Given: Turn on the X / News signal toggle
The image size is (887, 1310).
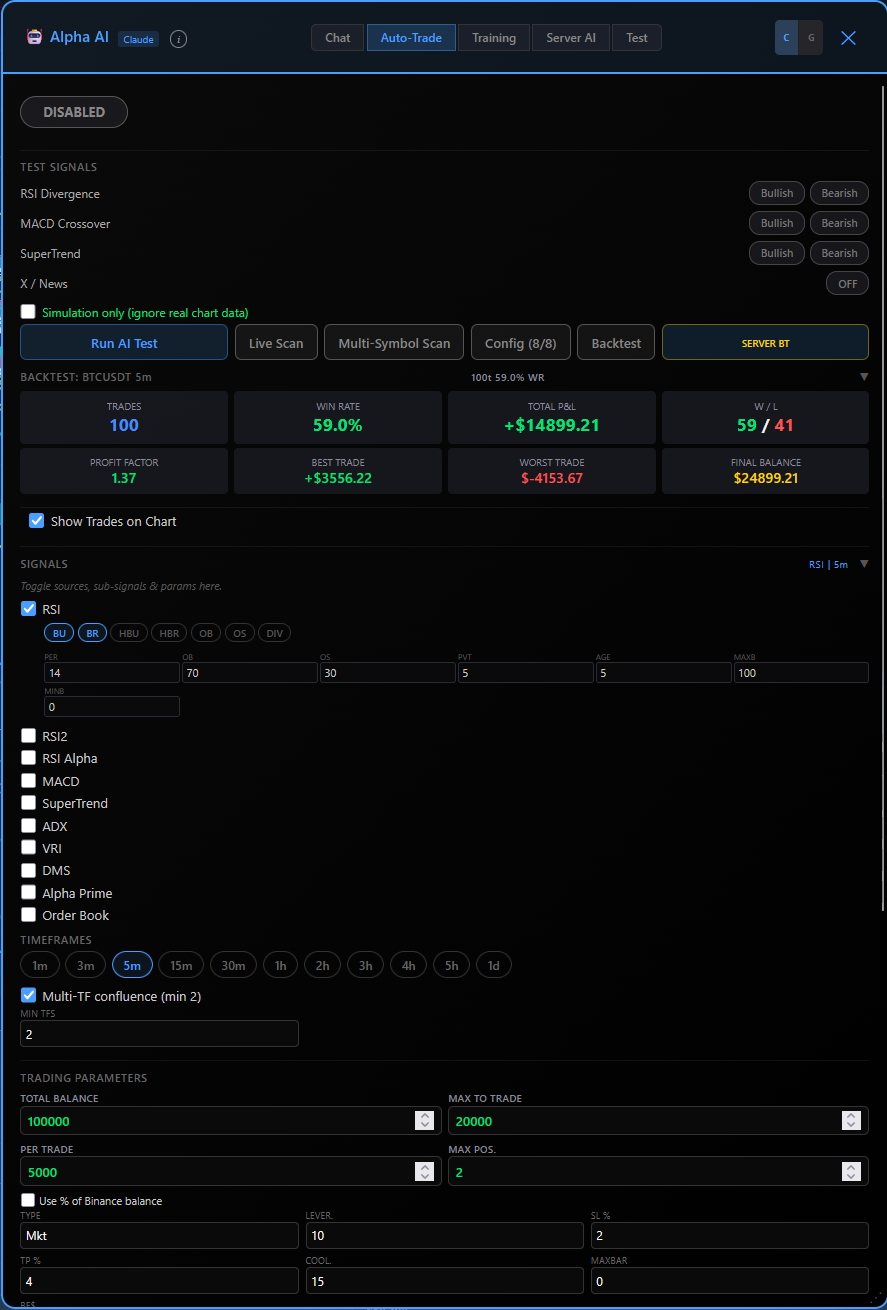Looking at the screenshot, I should click(x=846, y=283).
